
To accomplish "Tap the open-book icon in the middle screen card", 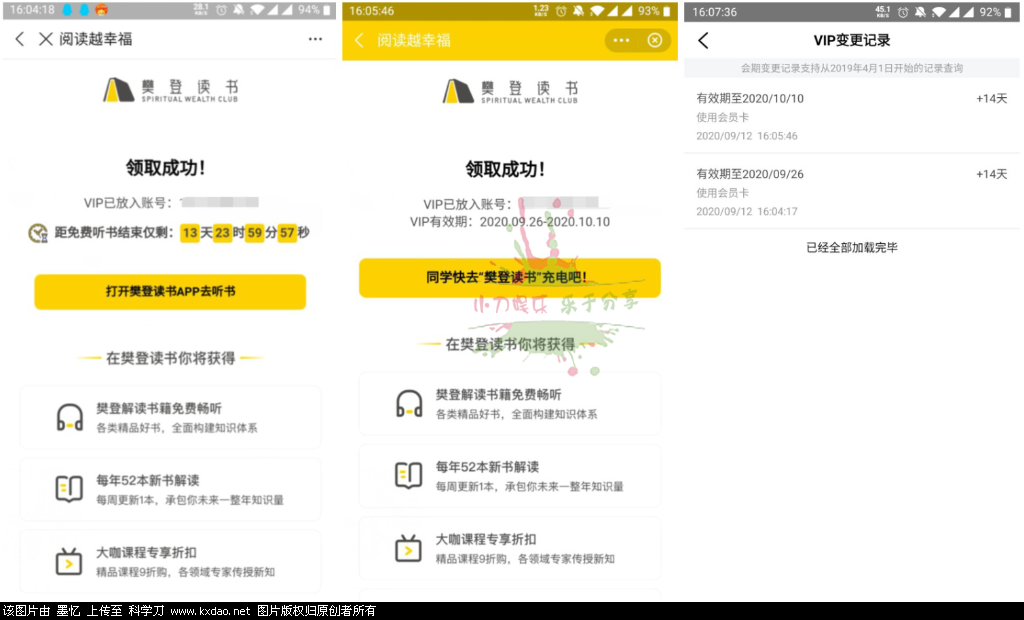I will 409,475.
